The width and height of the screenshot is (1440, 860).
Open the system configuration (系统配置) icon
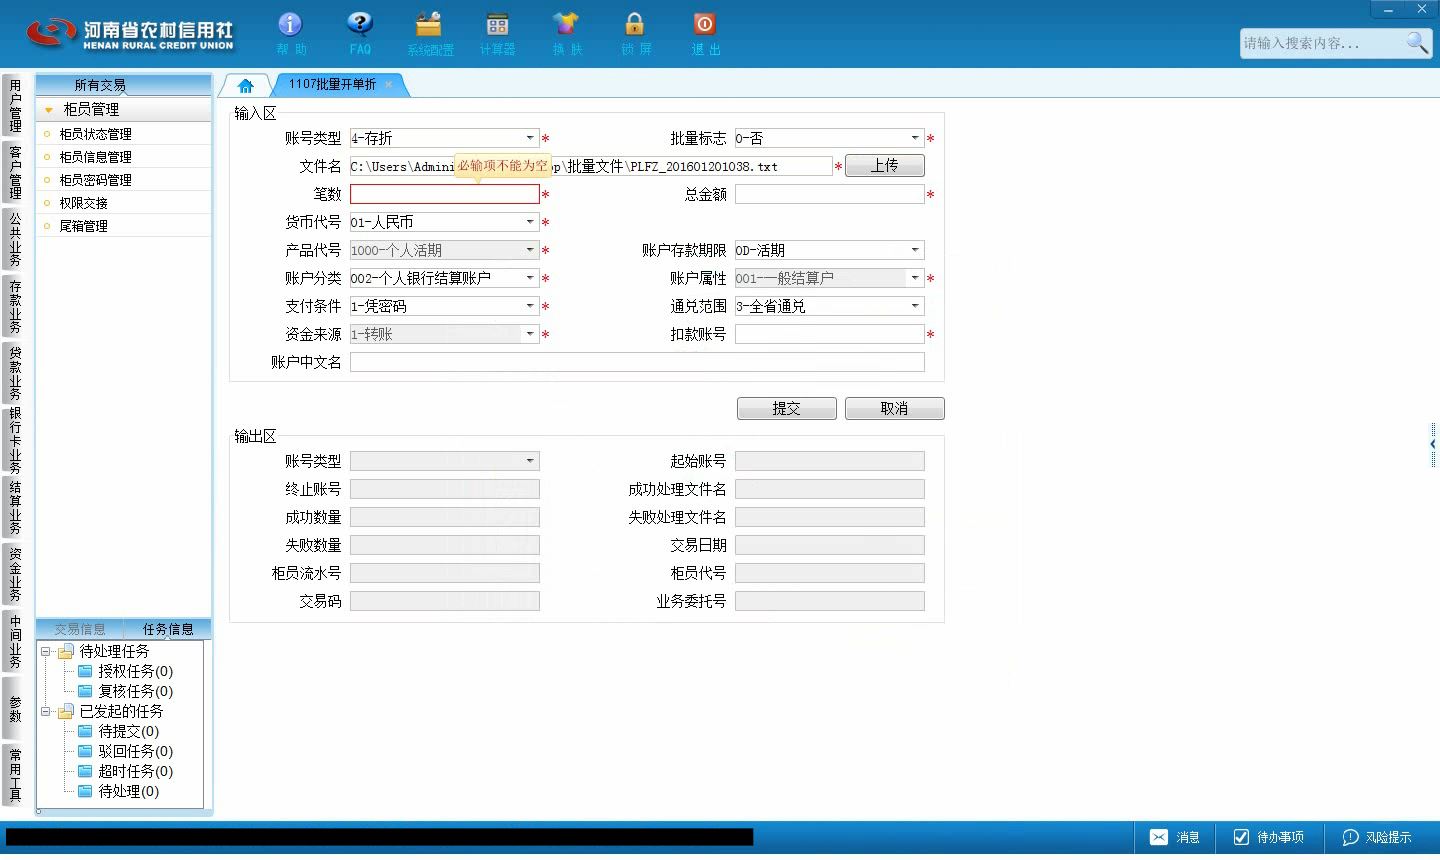coord(430,33)
